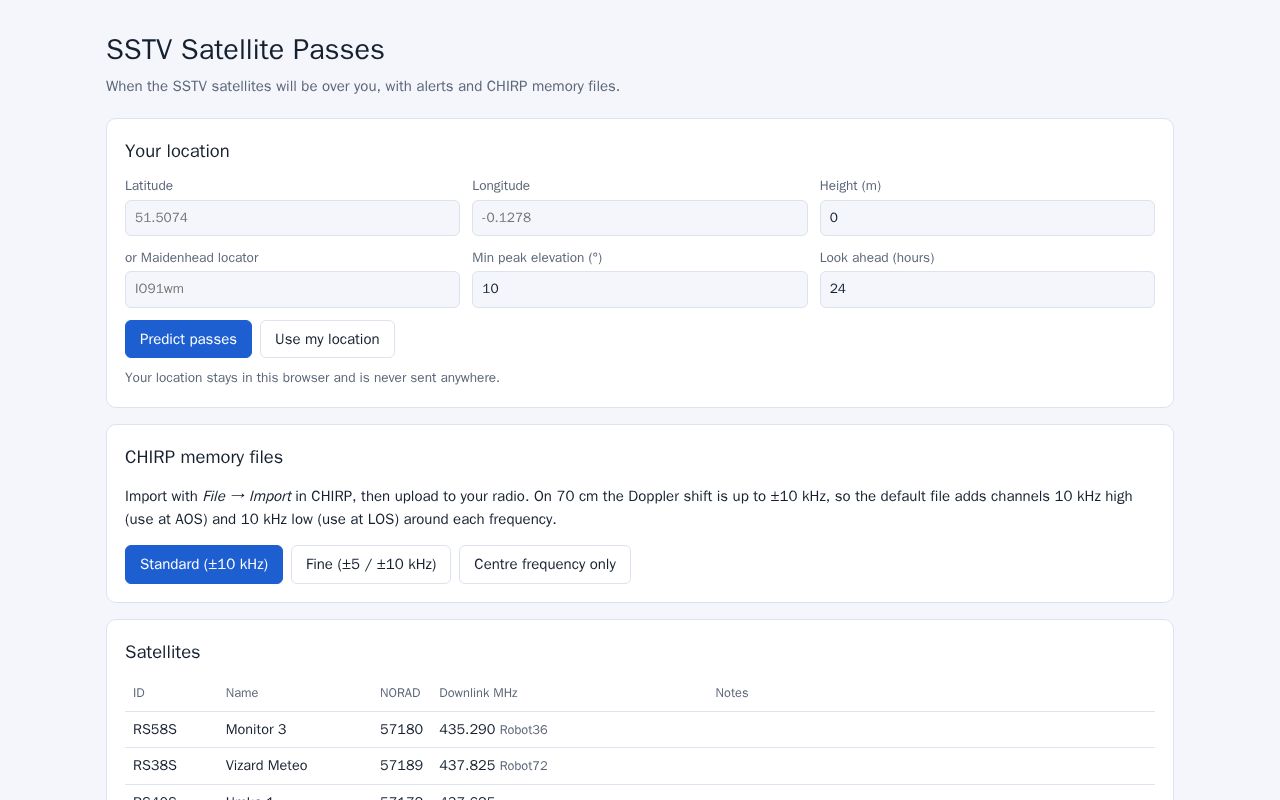Click the Your location heading
Image resolution: width=1280 pixels, height=800 pixels.
pos(177,151)
